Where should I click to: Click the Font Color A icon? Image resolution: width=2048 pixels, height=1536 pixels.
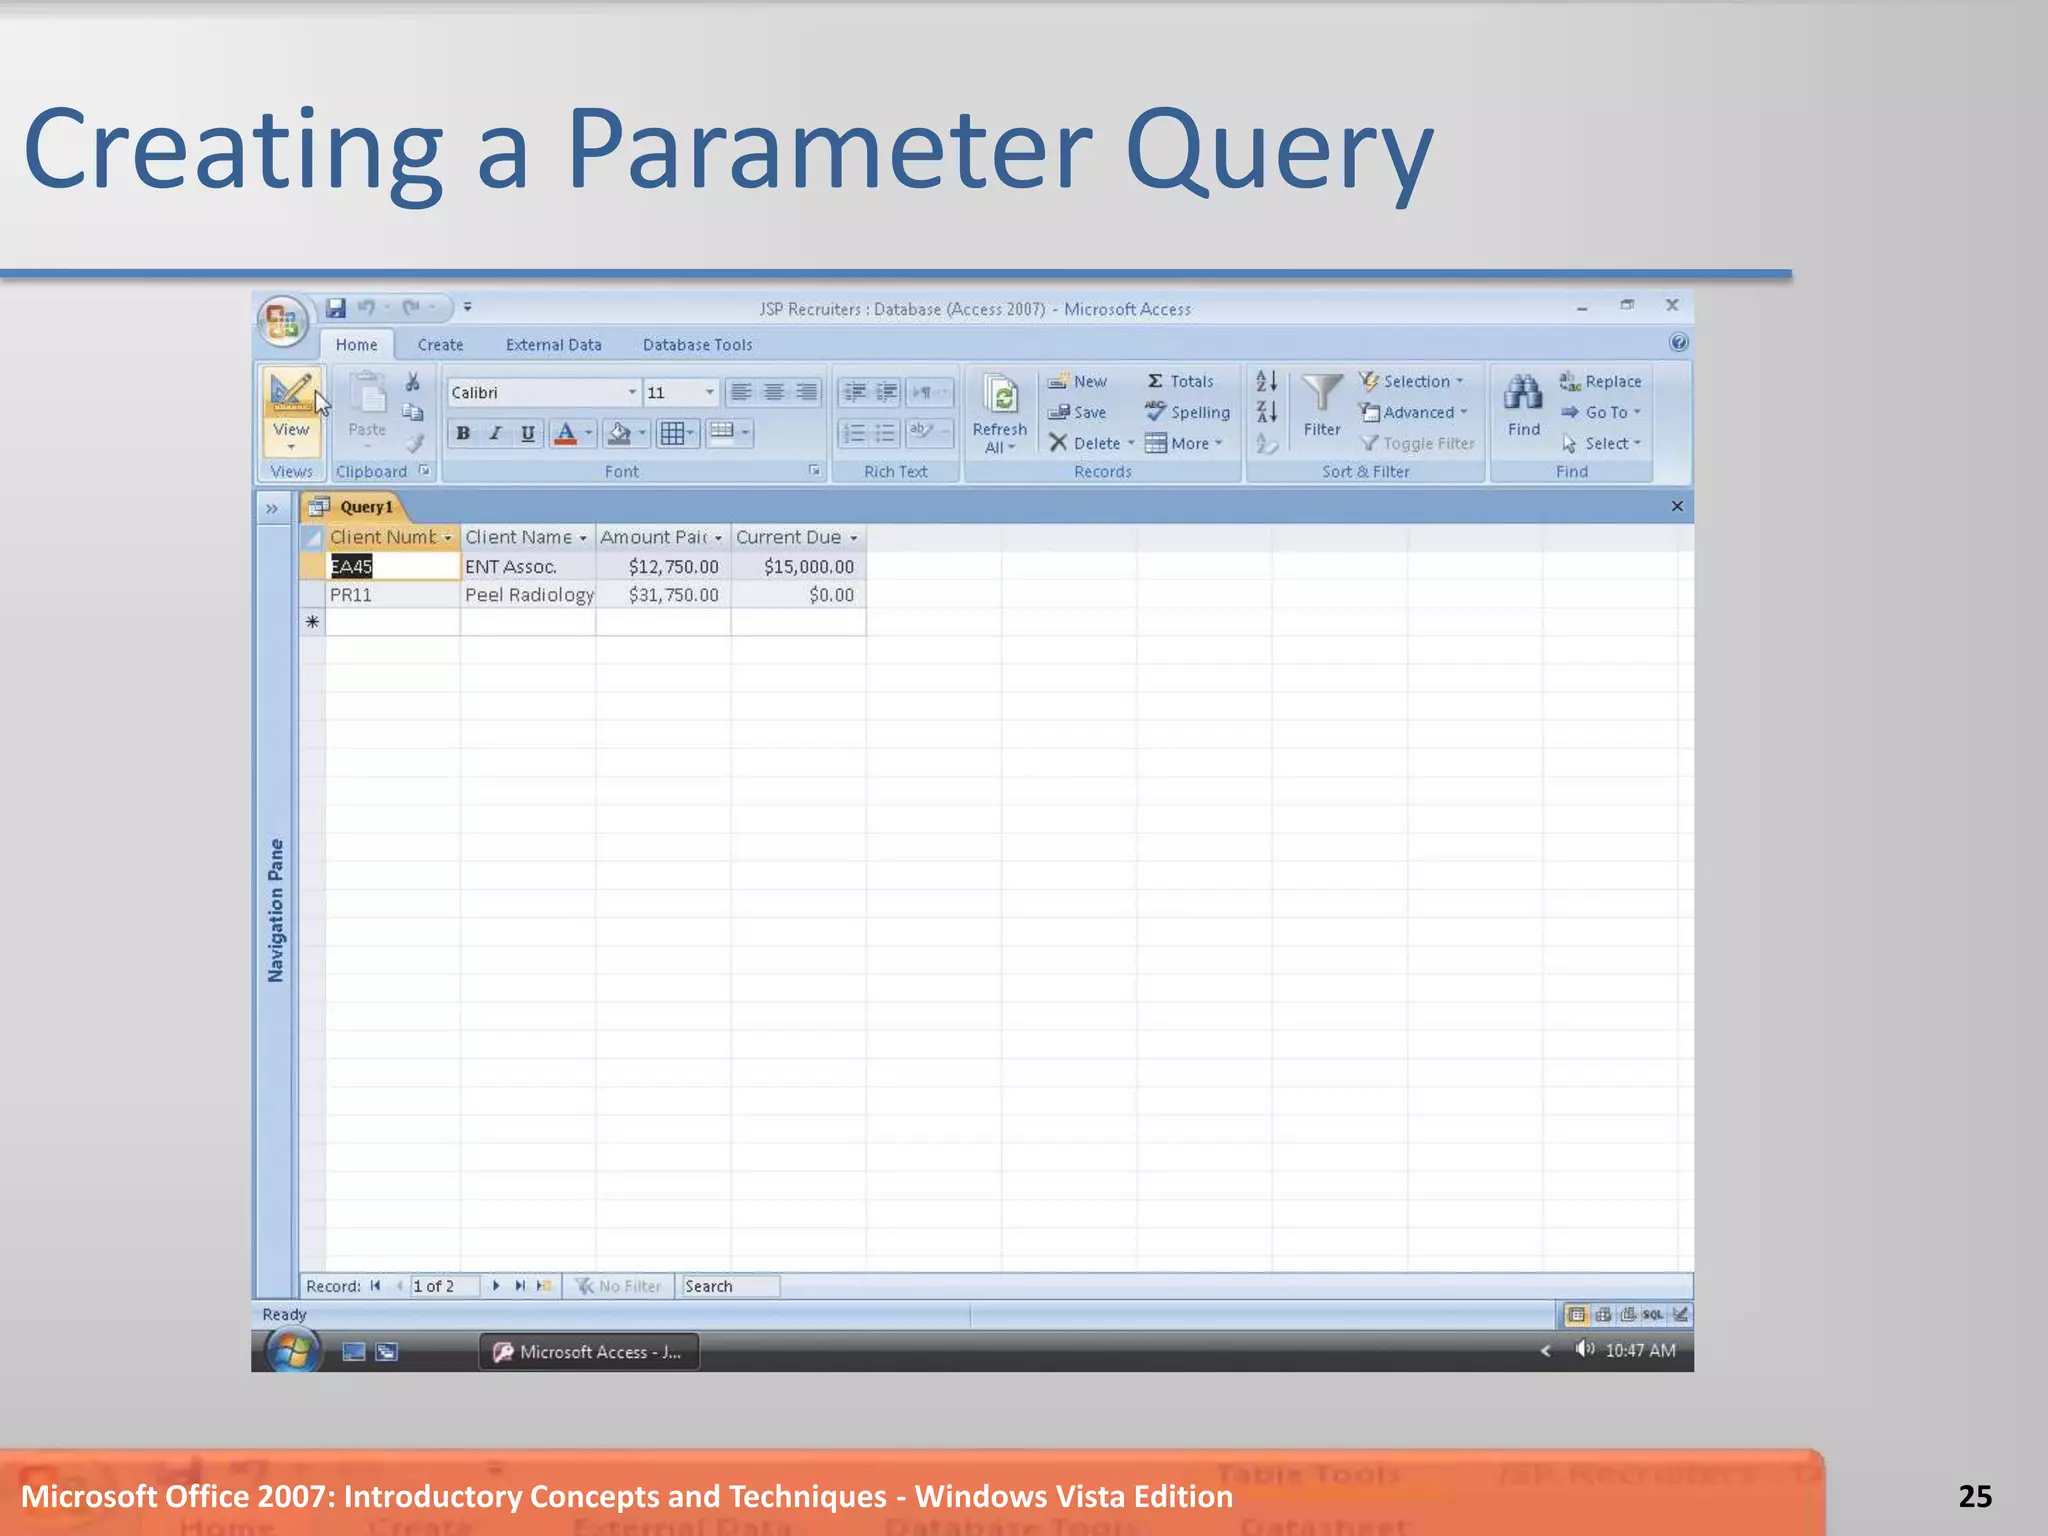(x=565, y=433)
